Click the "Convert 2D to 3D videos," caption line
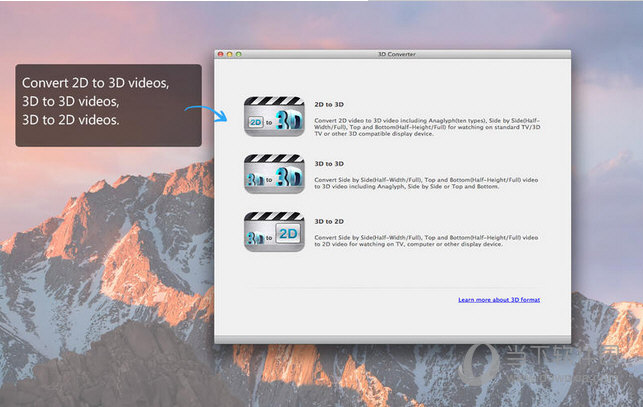The height and width of the screenshot is (407, 643). pos(96,84)
